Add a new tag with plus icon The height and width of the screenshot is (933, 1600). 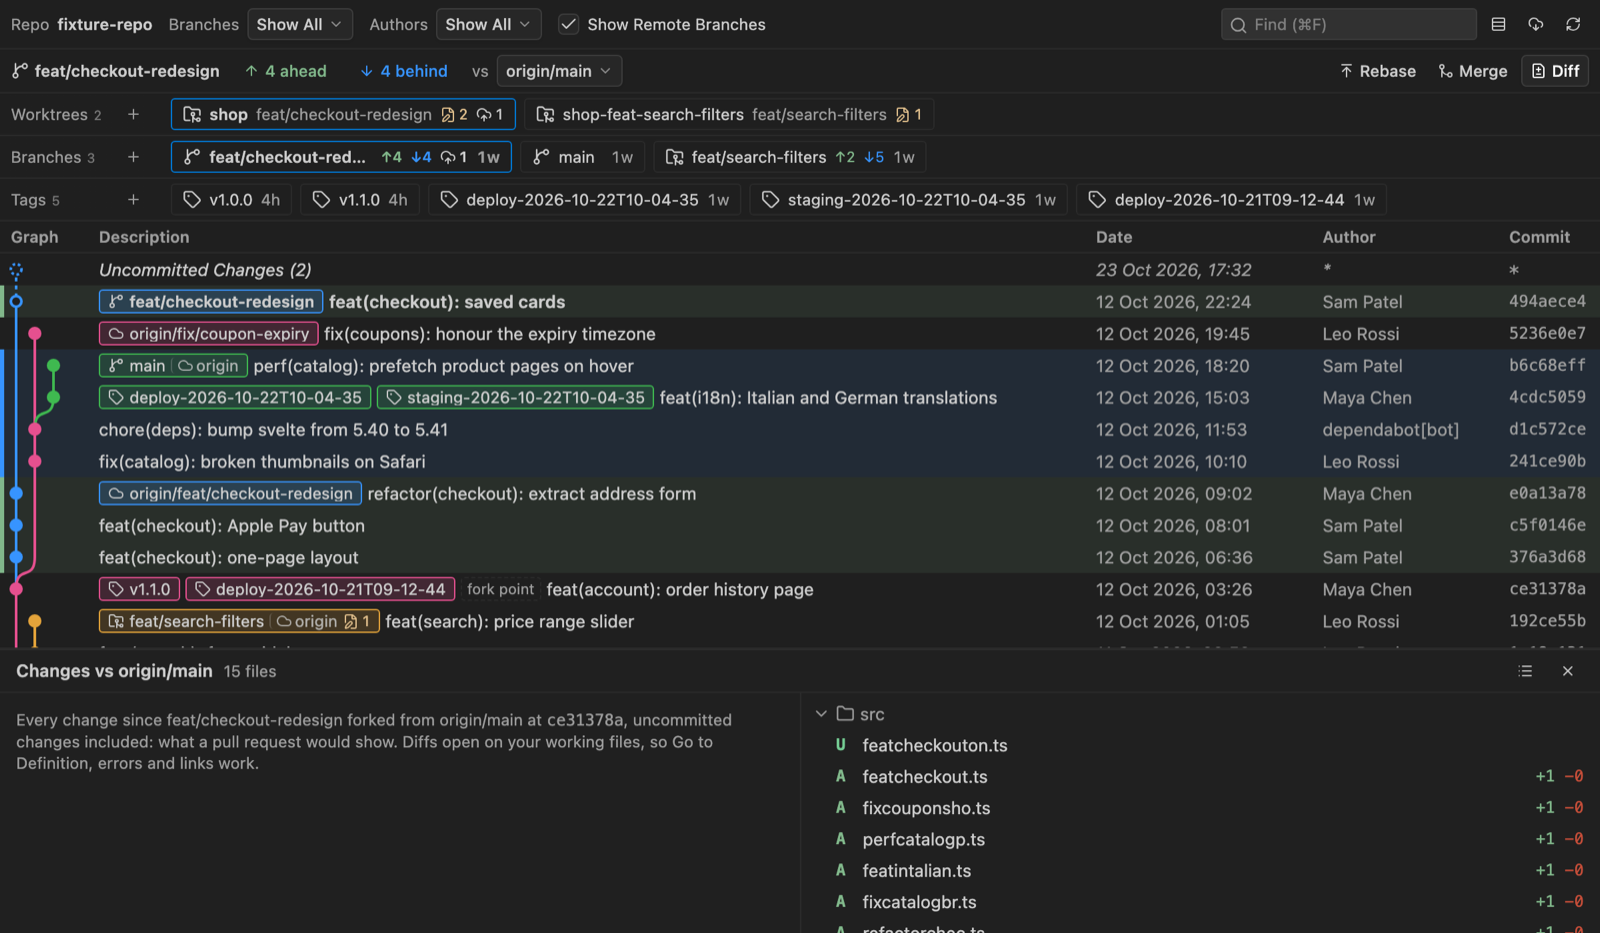click(133, 200)
